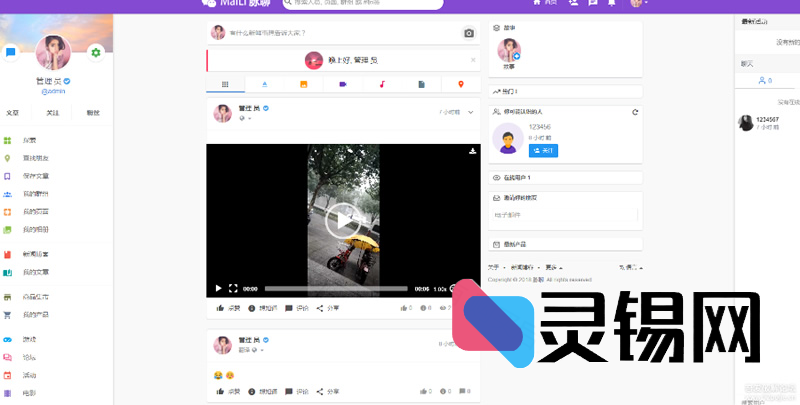The image size is (800, 405).
Task: Open the video post privacy dropdown
Action: (245, 119)
